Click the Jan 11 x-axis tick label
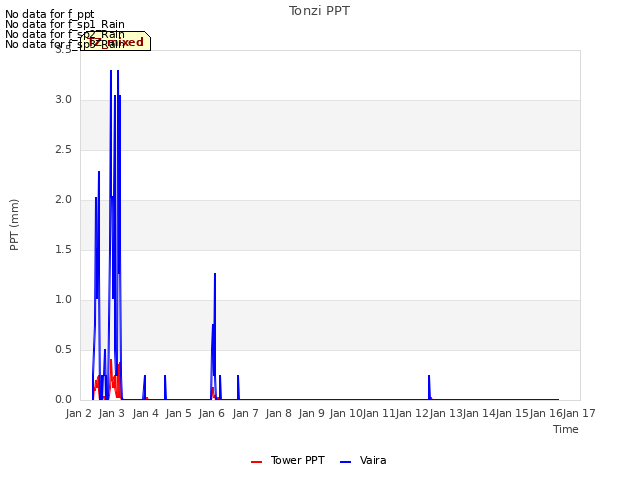Viewport: 640px width, 480px height. (x=379, y=413)
